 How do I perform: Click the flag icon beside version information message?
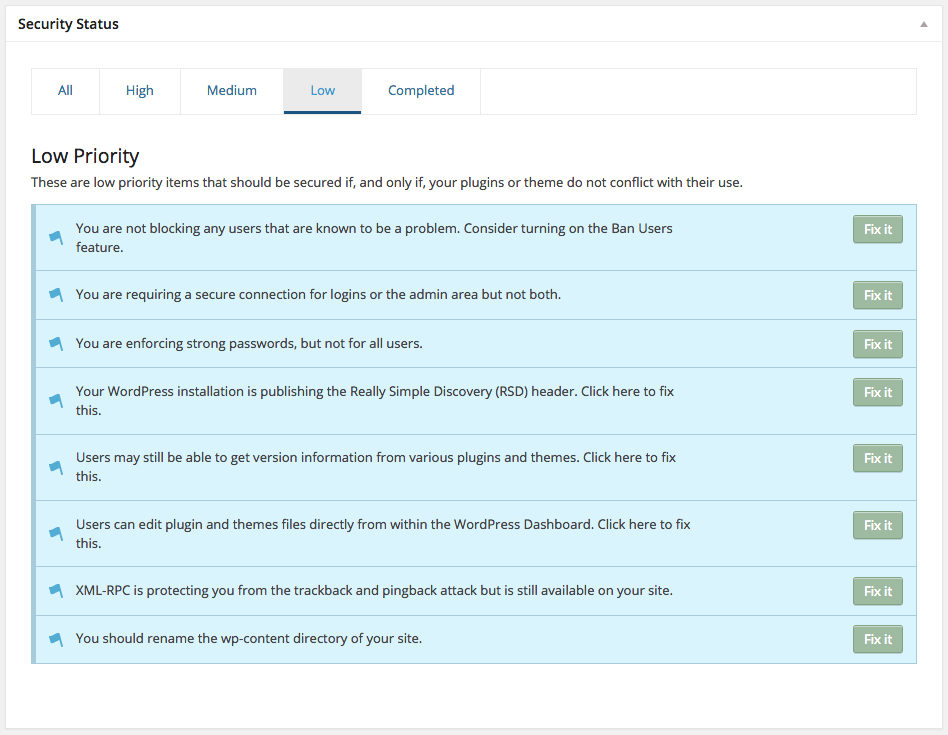click(56, 467)
